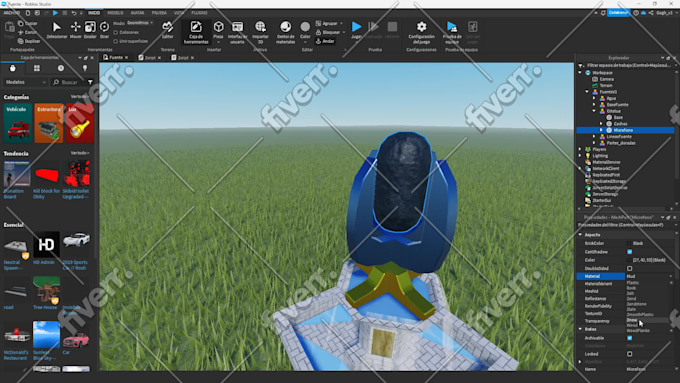Click the BrickColor Black swatch
Viewport: 680px width, 383px height.
[629, 243]
